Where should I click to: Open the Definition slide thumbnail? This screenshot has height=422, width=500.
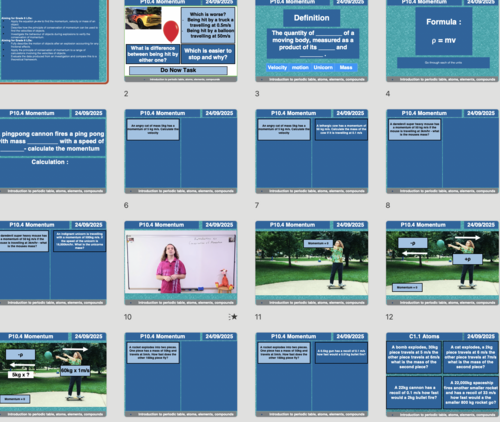(x=312, y=41)
